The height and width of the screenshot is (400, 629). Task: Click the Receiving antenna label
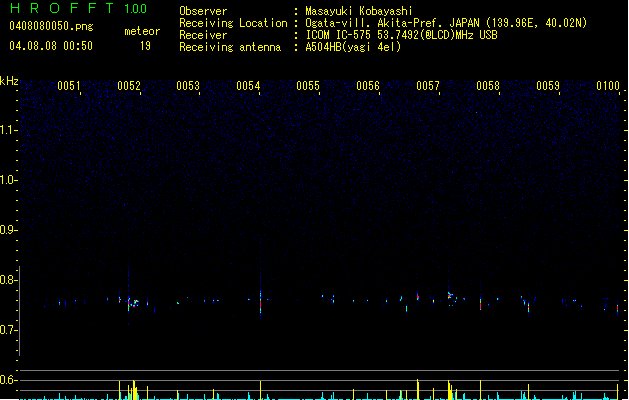[230, 47]
